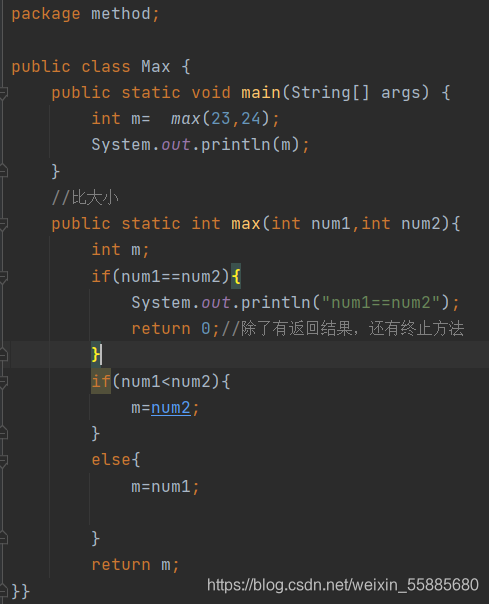
Task: Click the highlighted 'if' before num1<num2
Action: [101, 381]
